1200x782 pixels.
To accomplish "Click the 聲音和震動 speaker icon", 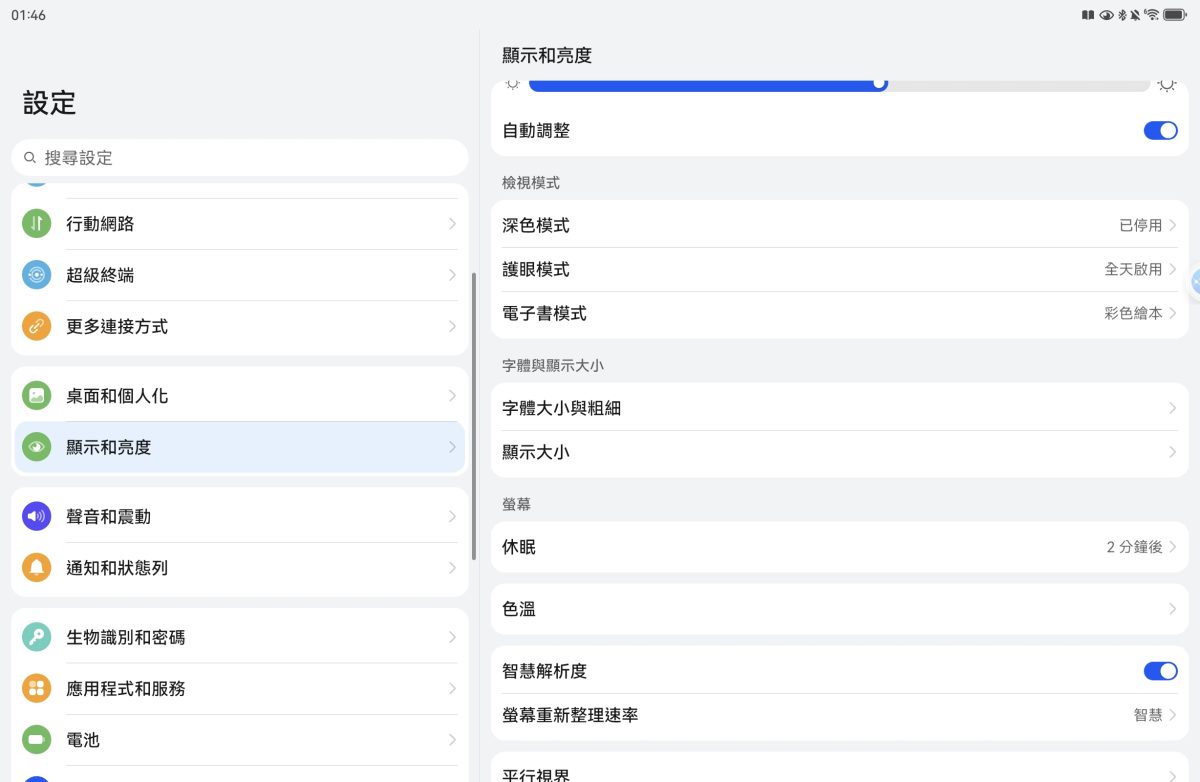I will (37, 517).
